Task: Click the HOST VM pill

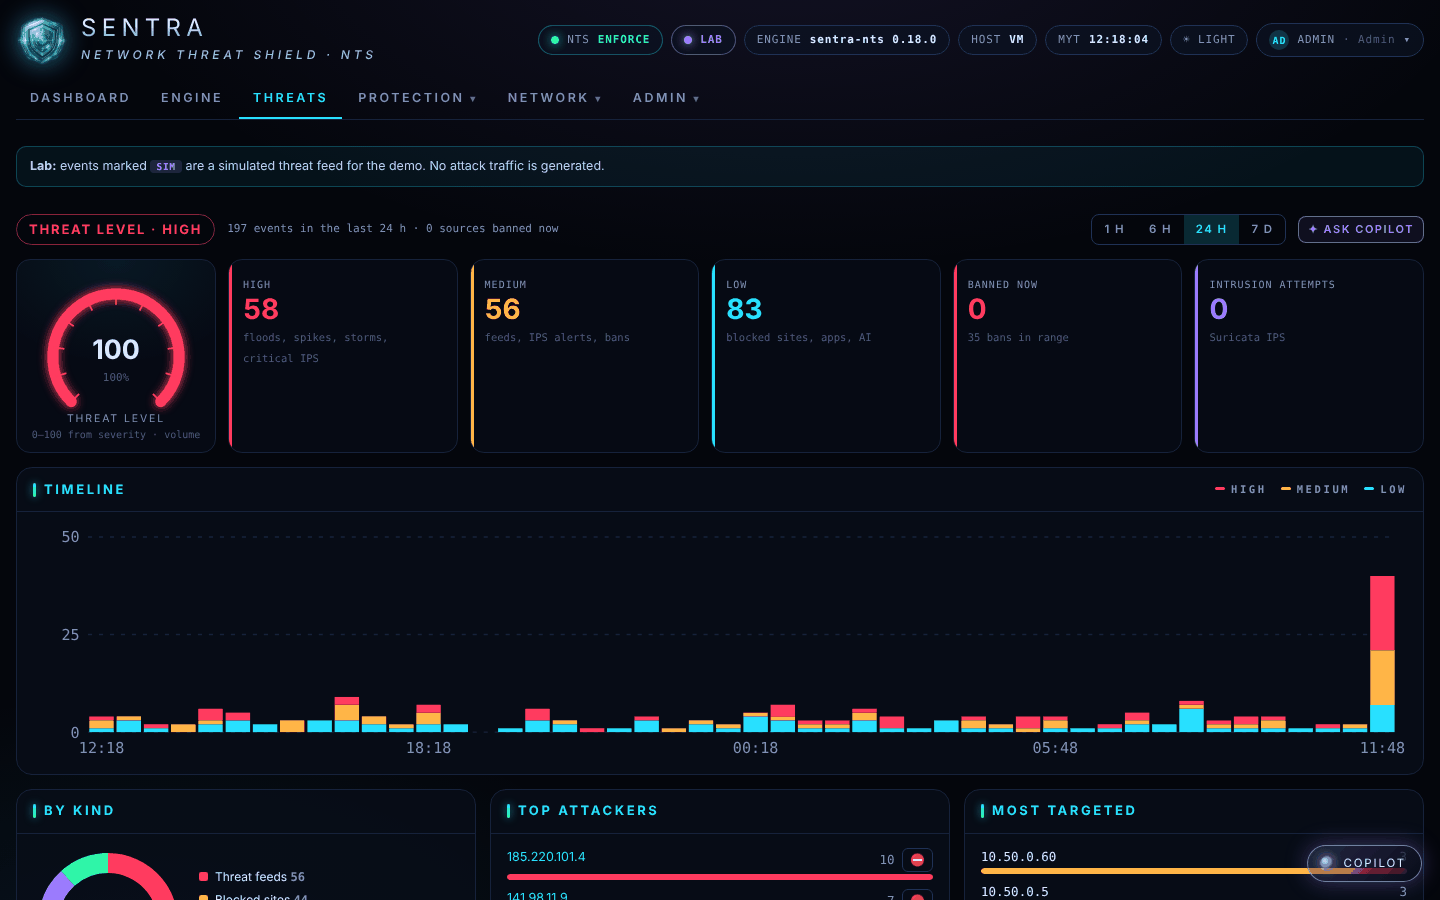Action: pyautogui.click(x=997, y=40)
